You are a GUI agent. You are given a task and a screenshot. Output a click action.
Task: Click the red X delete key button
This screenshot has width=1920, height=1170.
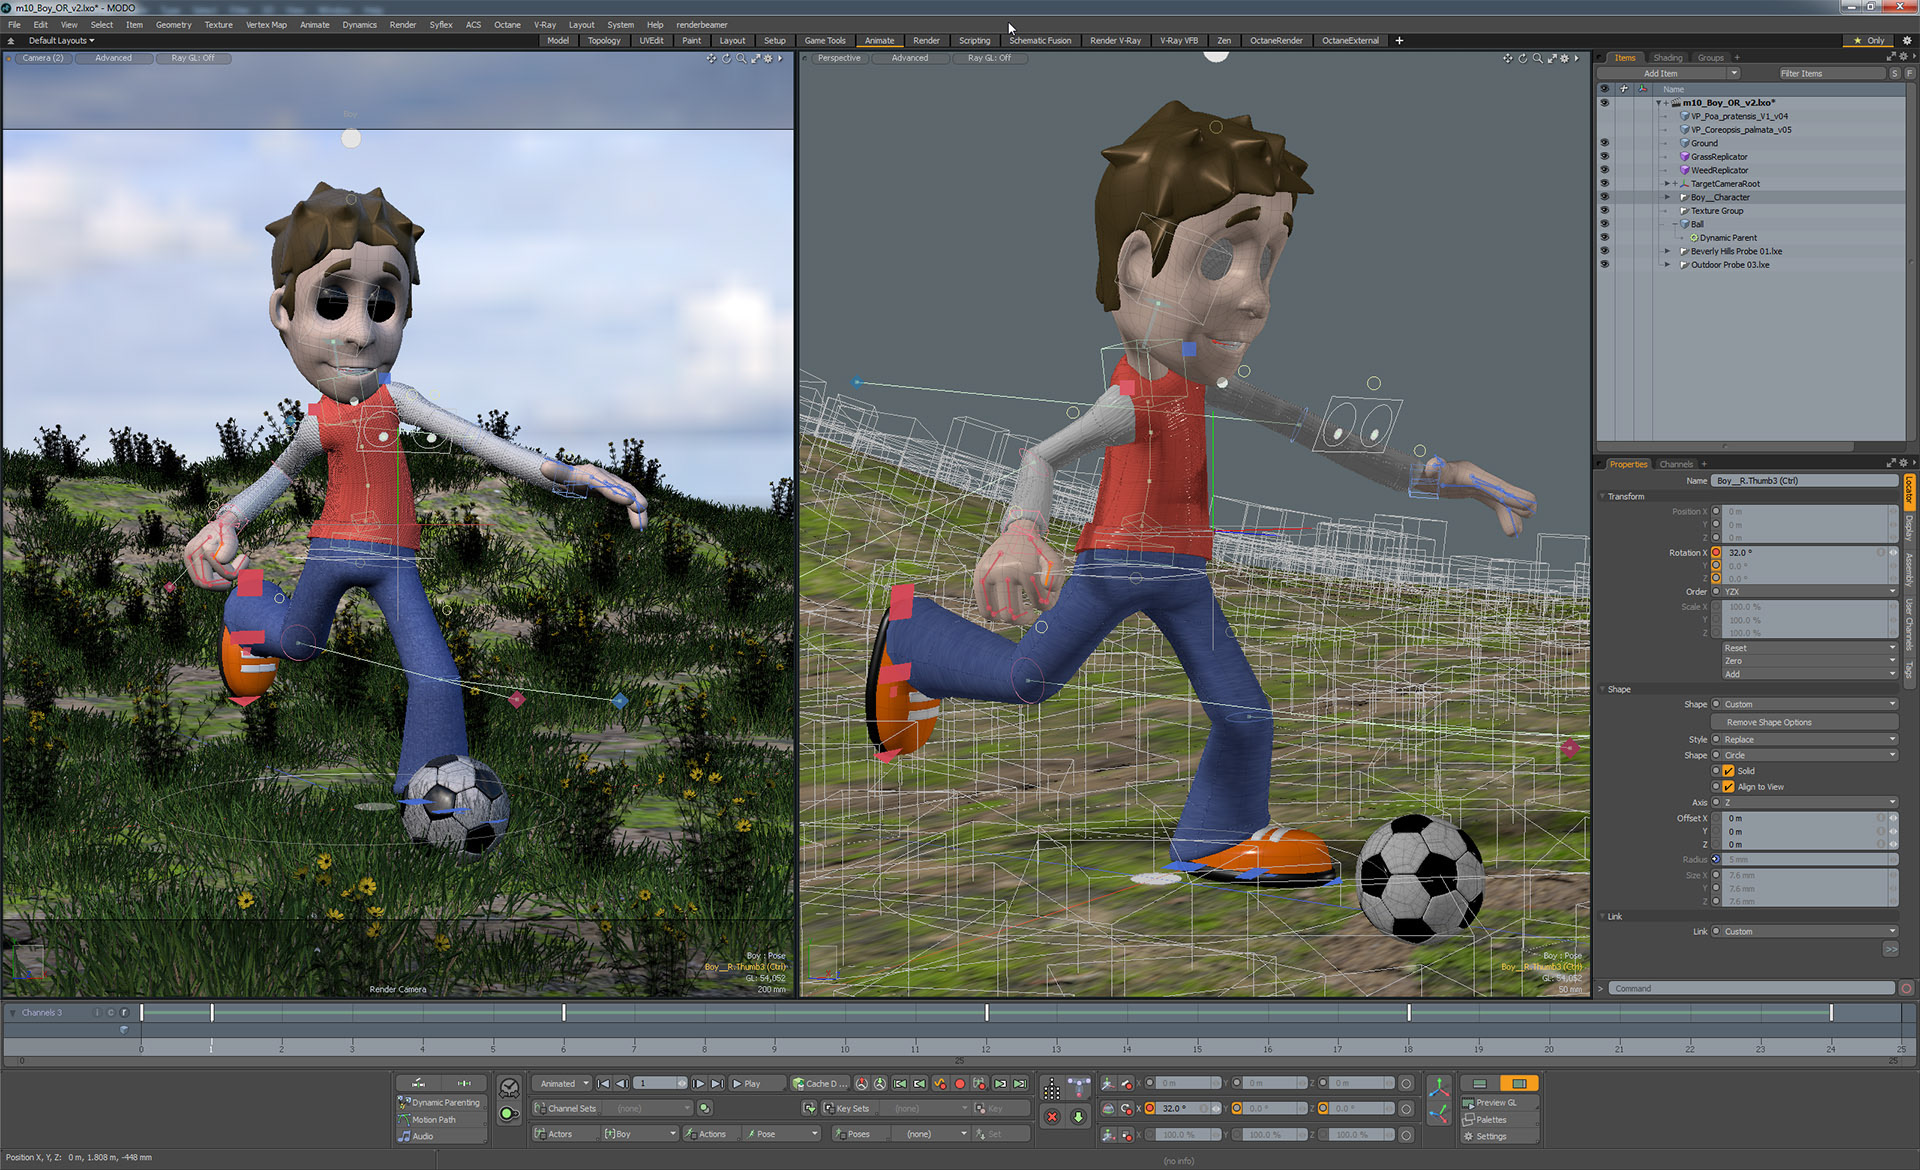(1052, 1116)
